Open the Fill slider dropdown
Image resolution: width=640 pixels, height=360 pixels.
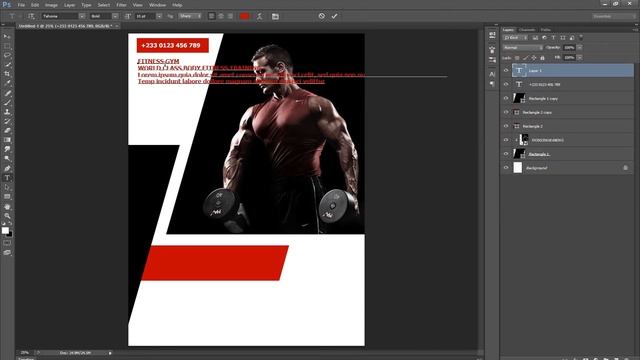click(x=580, y=58)
